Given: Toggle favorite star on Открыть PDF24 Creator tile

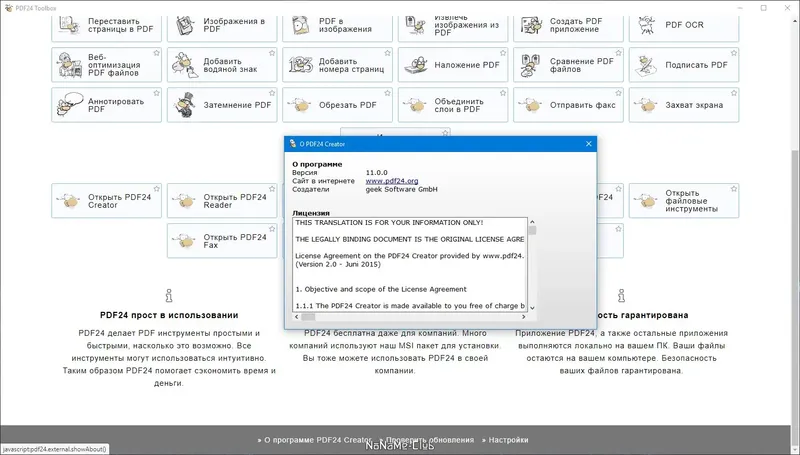Looking at the screenshot, I should [x=157, y=189].
